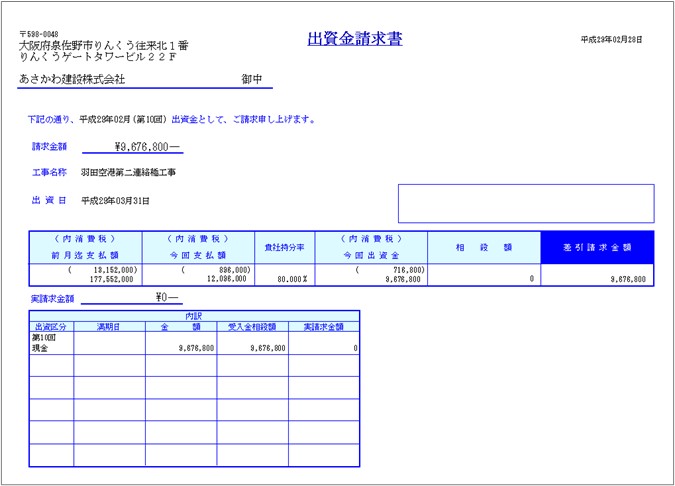Click the highlighted 差引請求金額 header
This screenshot has width=675, height=486.
click(x=597, y=247)
